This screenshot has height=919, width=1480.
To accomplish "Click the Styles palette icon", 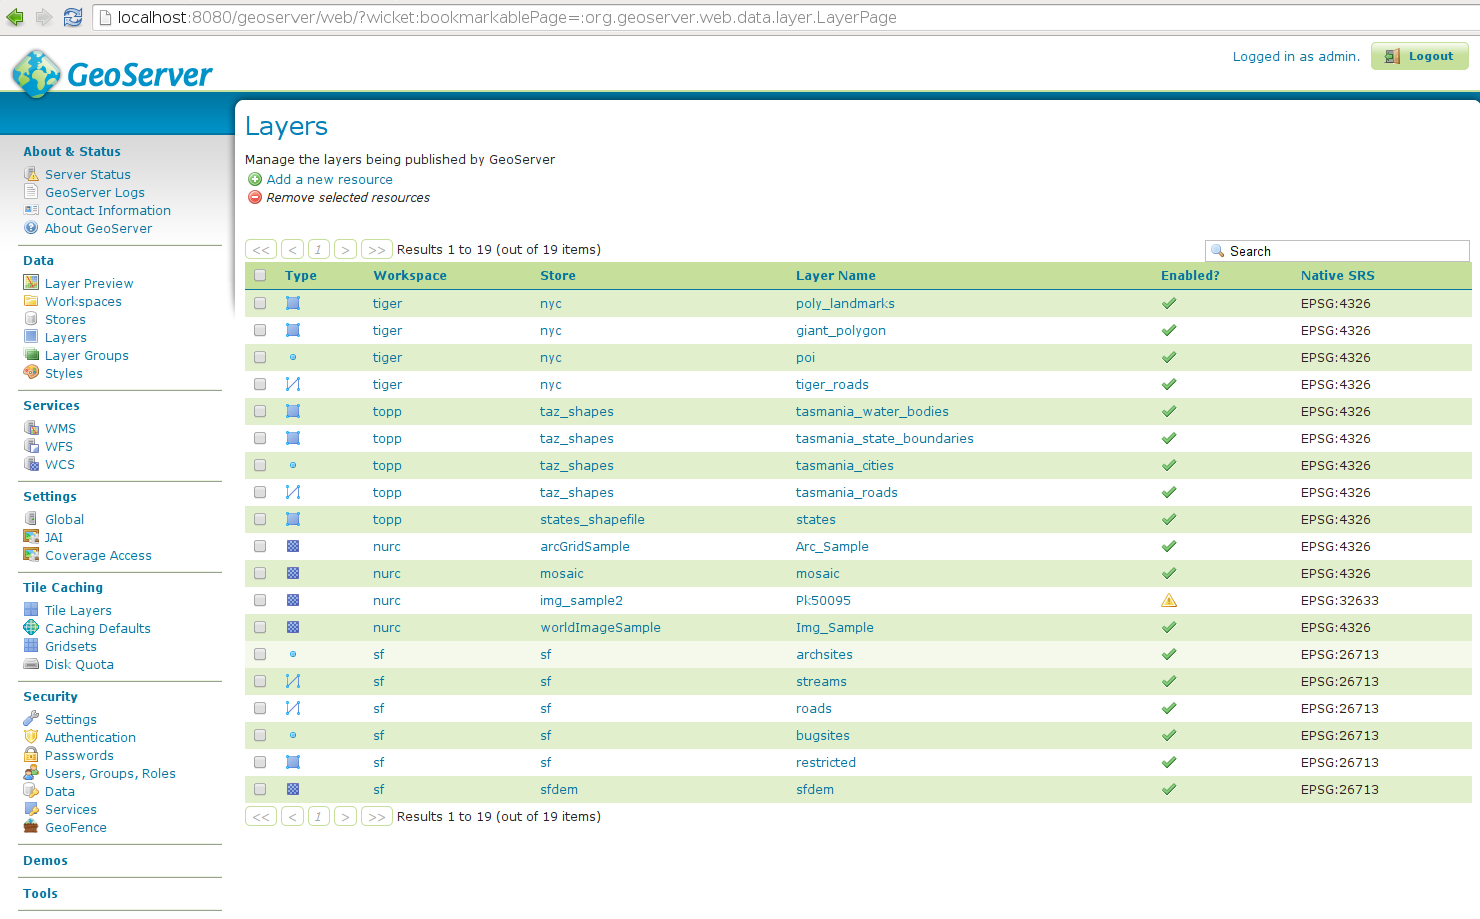I will [31, 373].
